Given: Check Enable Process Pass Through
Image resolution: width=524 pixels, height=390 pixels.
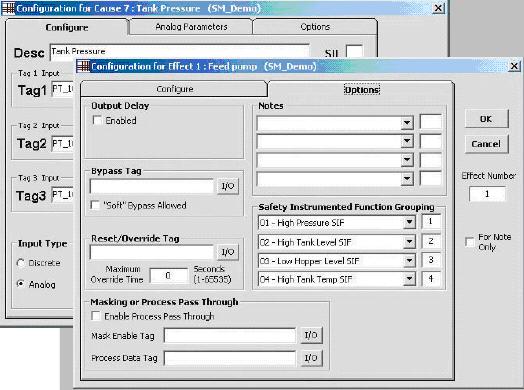Looking at the screenshot, I should (96, 316).
